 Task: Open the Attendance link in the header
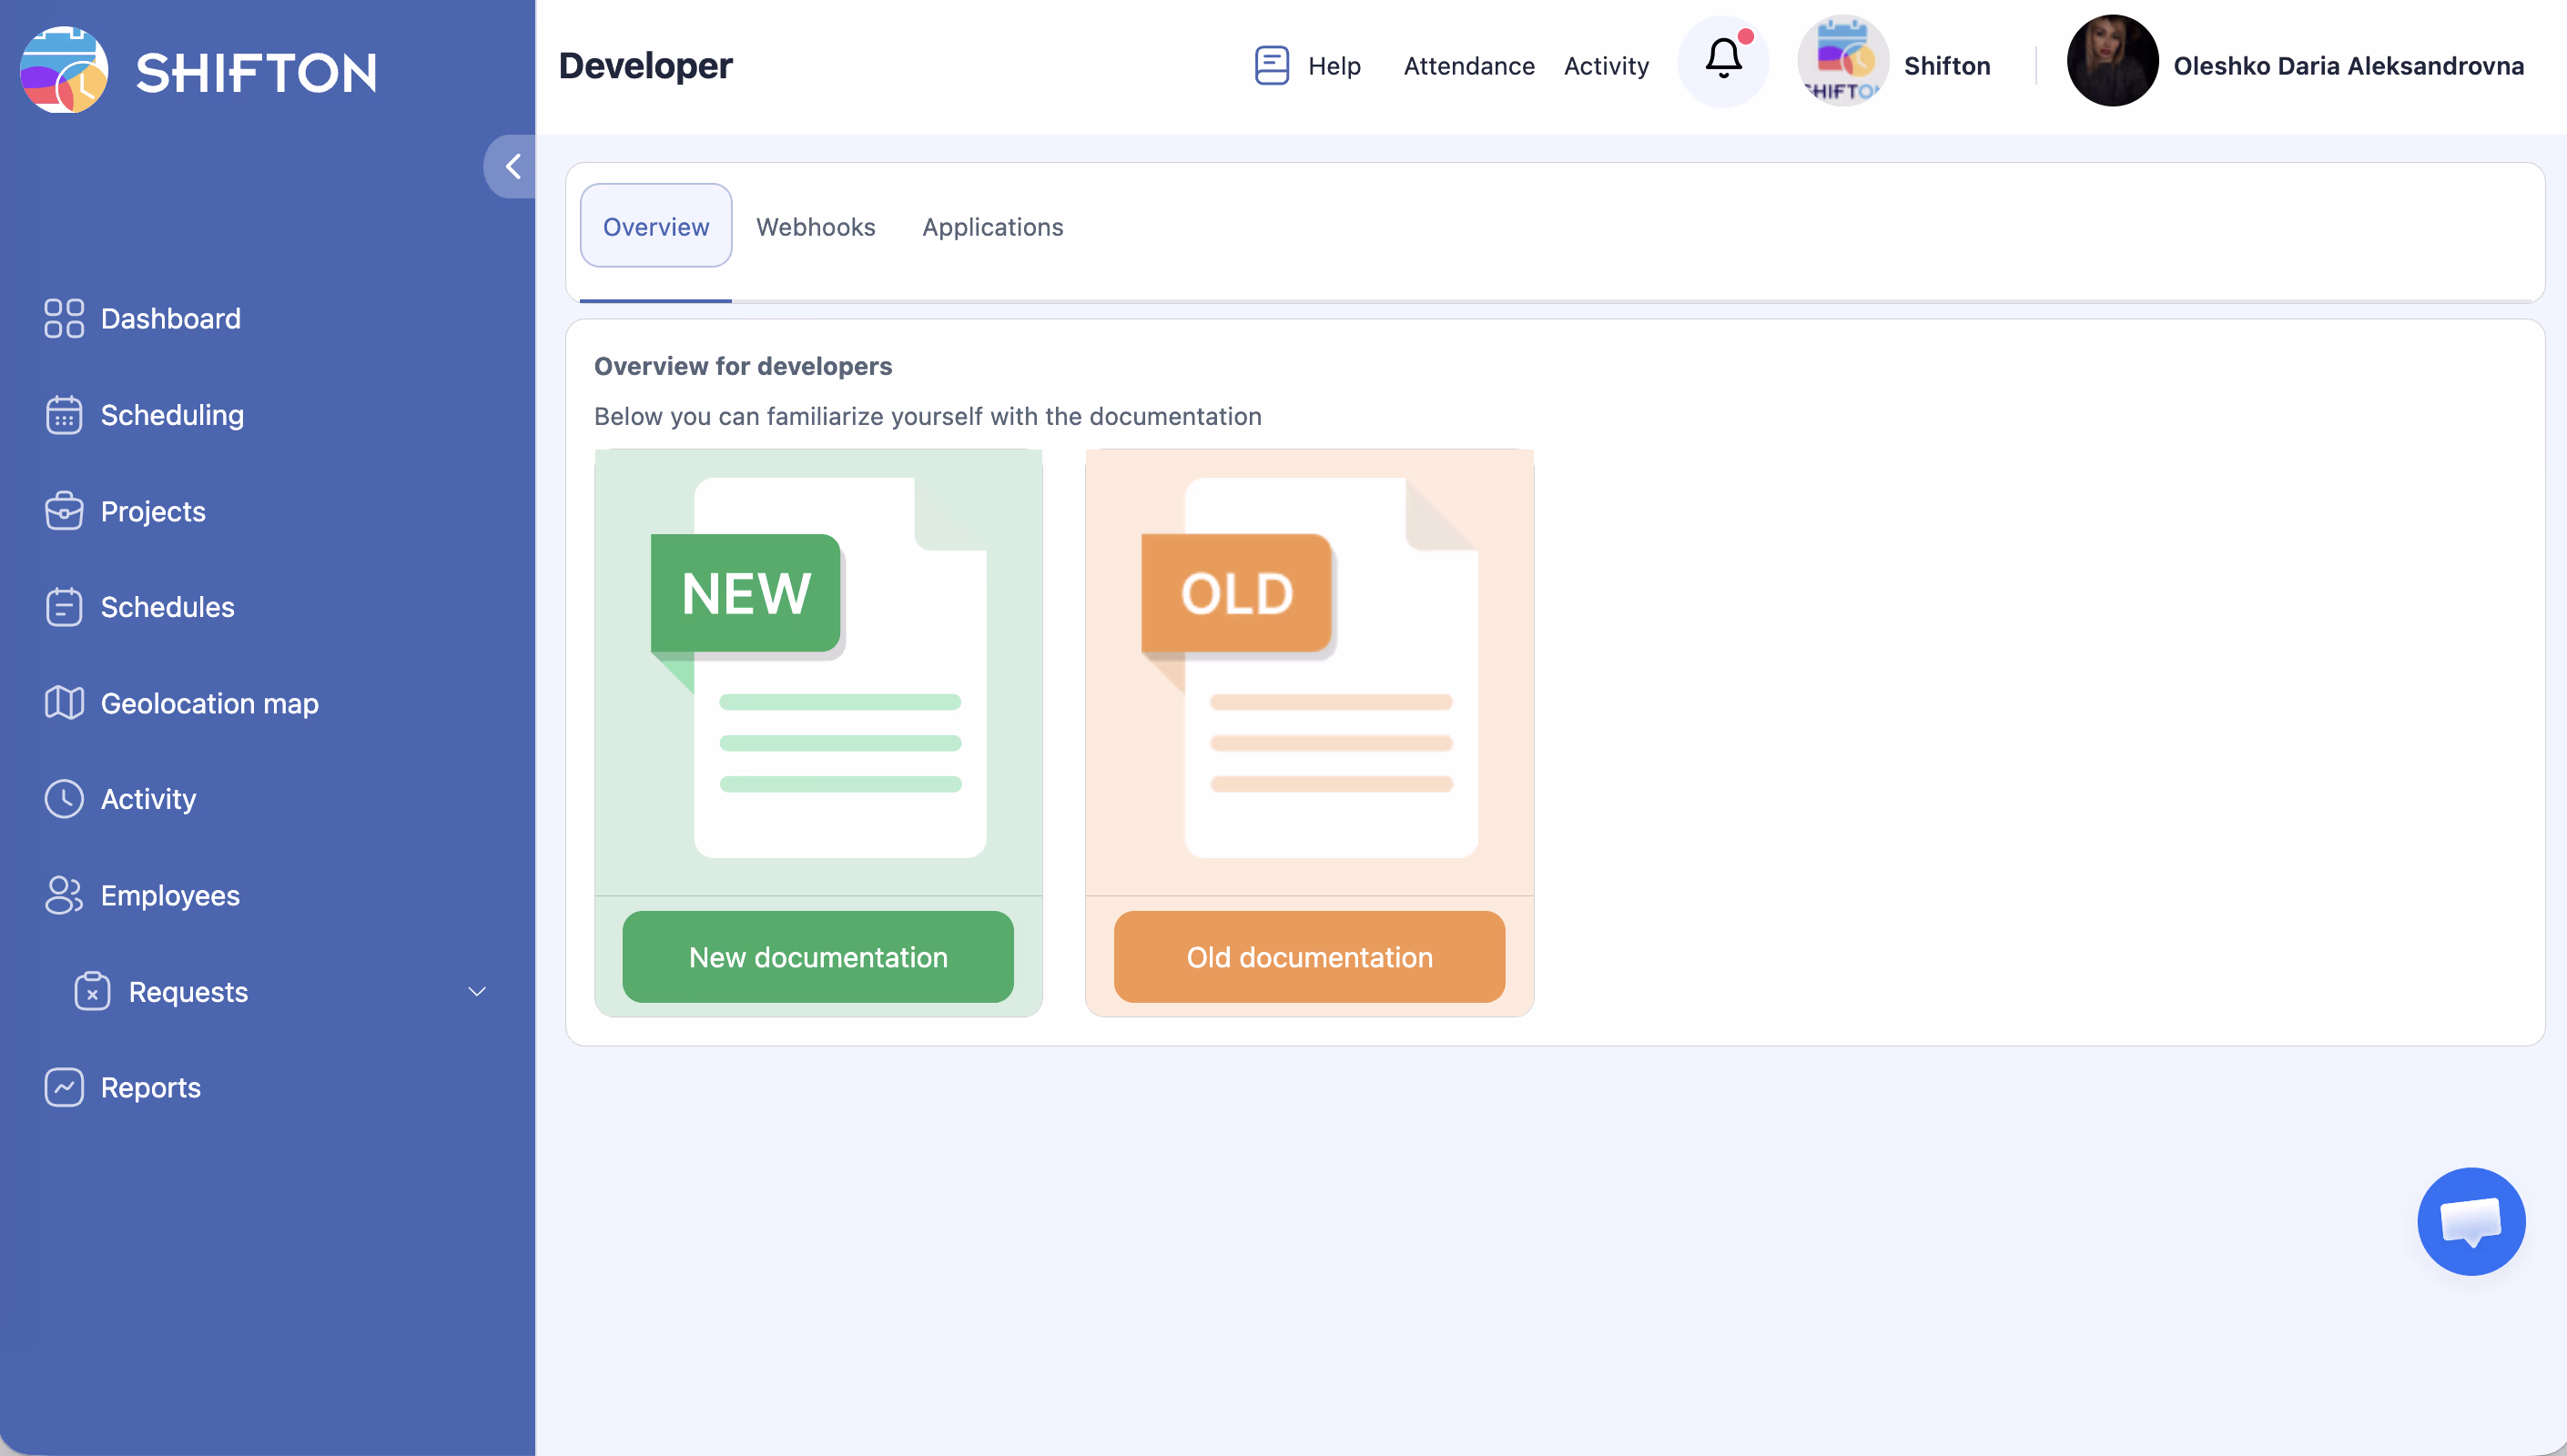pos(1468,66)
